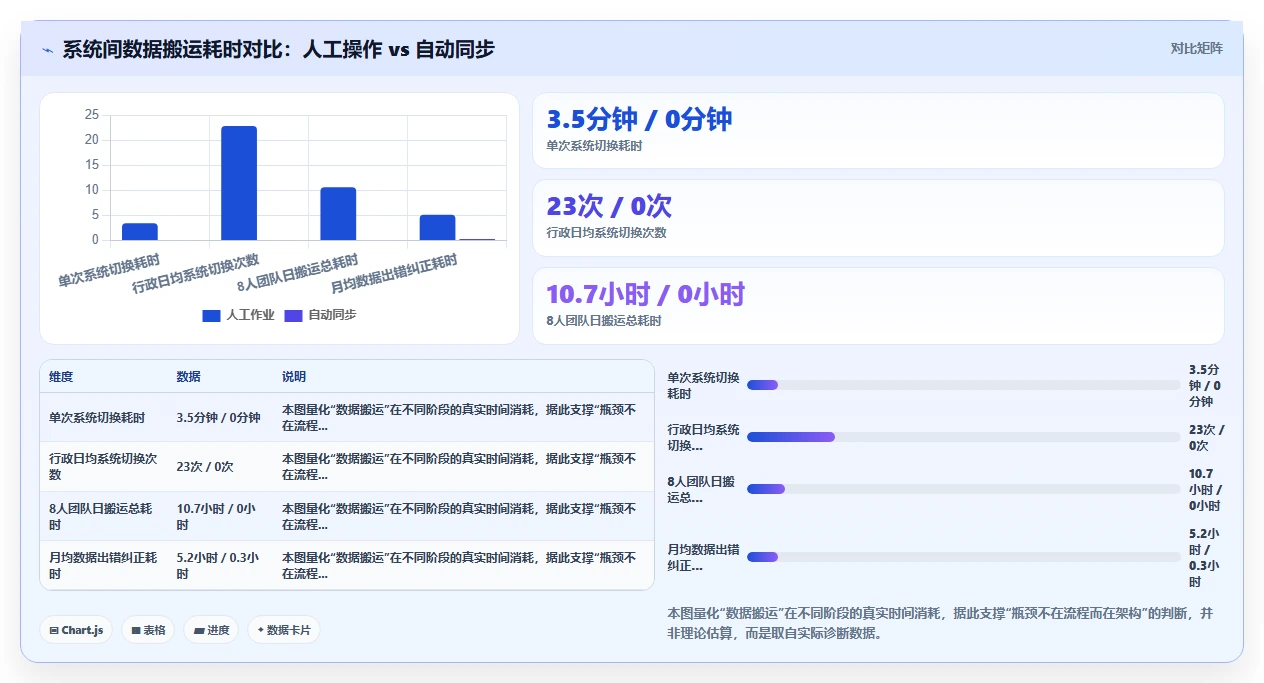This screenshot has width=1264, height=683.
Task: Click the icon inside the 进度 tag
Action: pos(199,631)
